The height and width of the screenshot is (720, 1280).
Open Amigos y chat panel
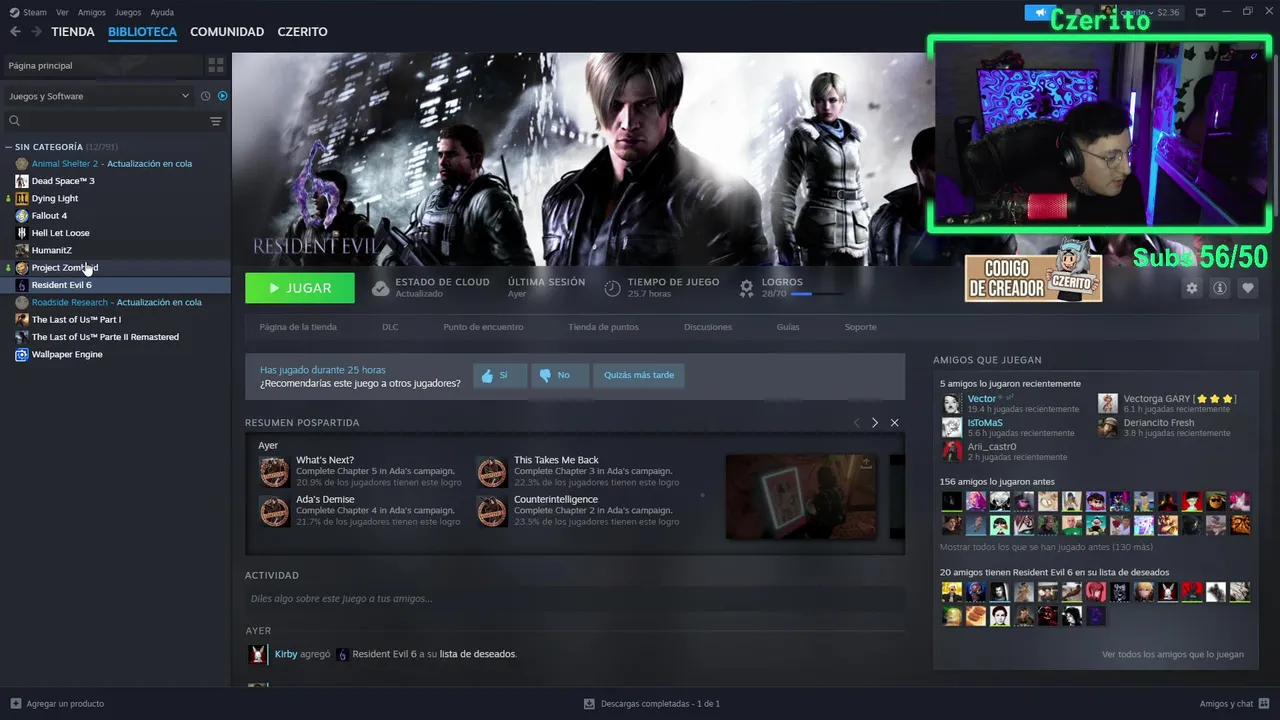[1233, 704]
